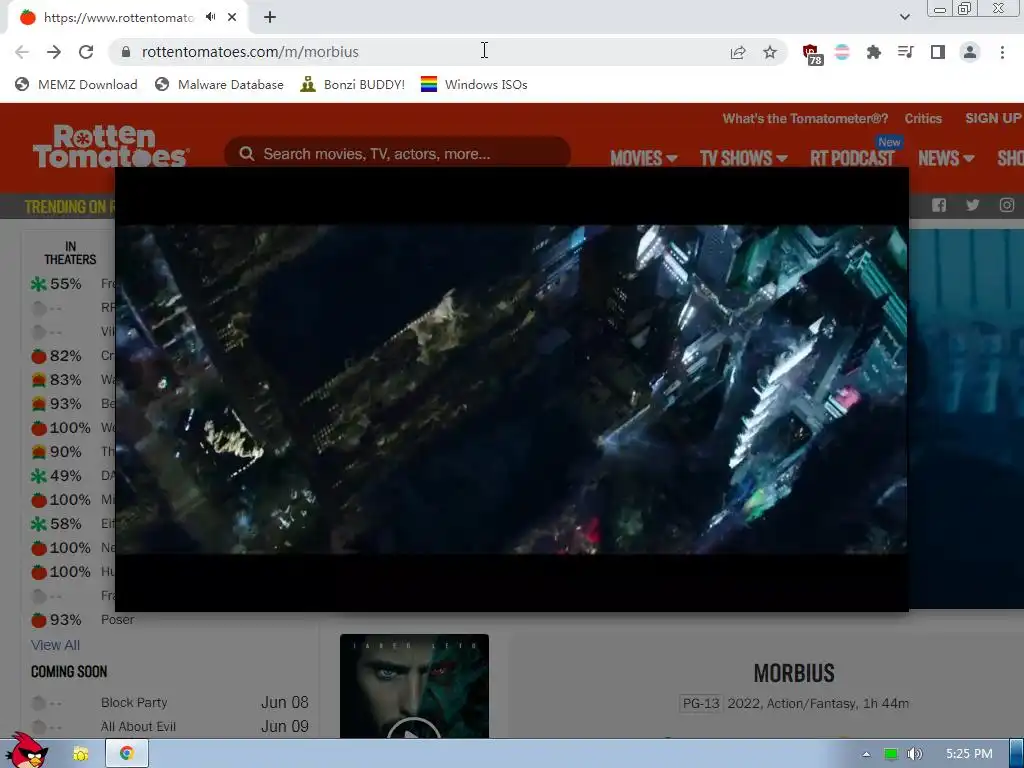Show hidden tray icons arrow
Image resolution: width=1024 pixels, height=768 pixels.
tap(866, 754)
